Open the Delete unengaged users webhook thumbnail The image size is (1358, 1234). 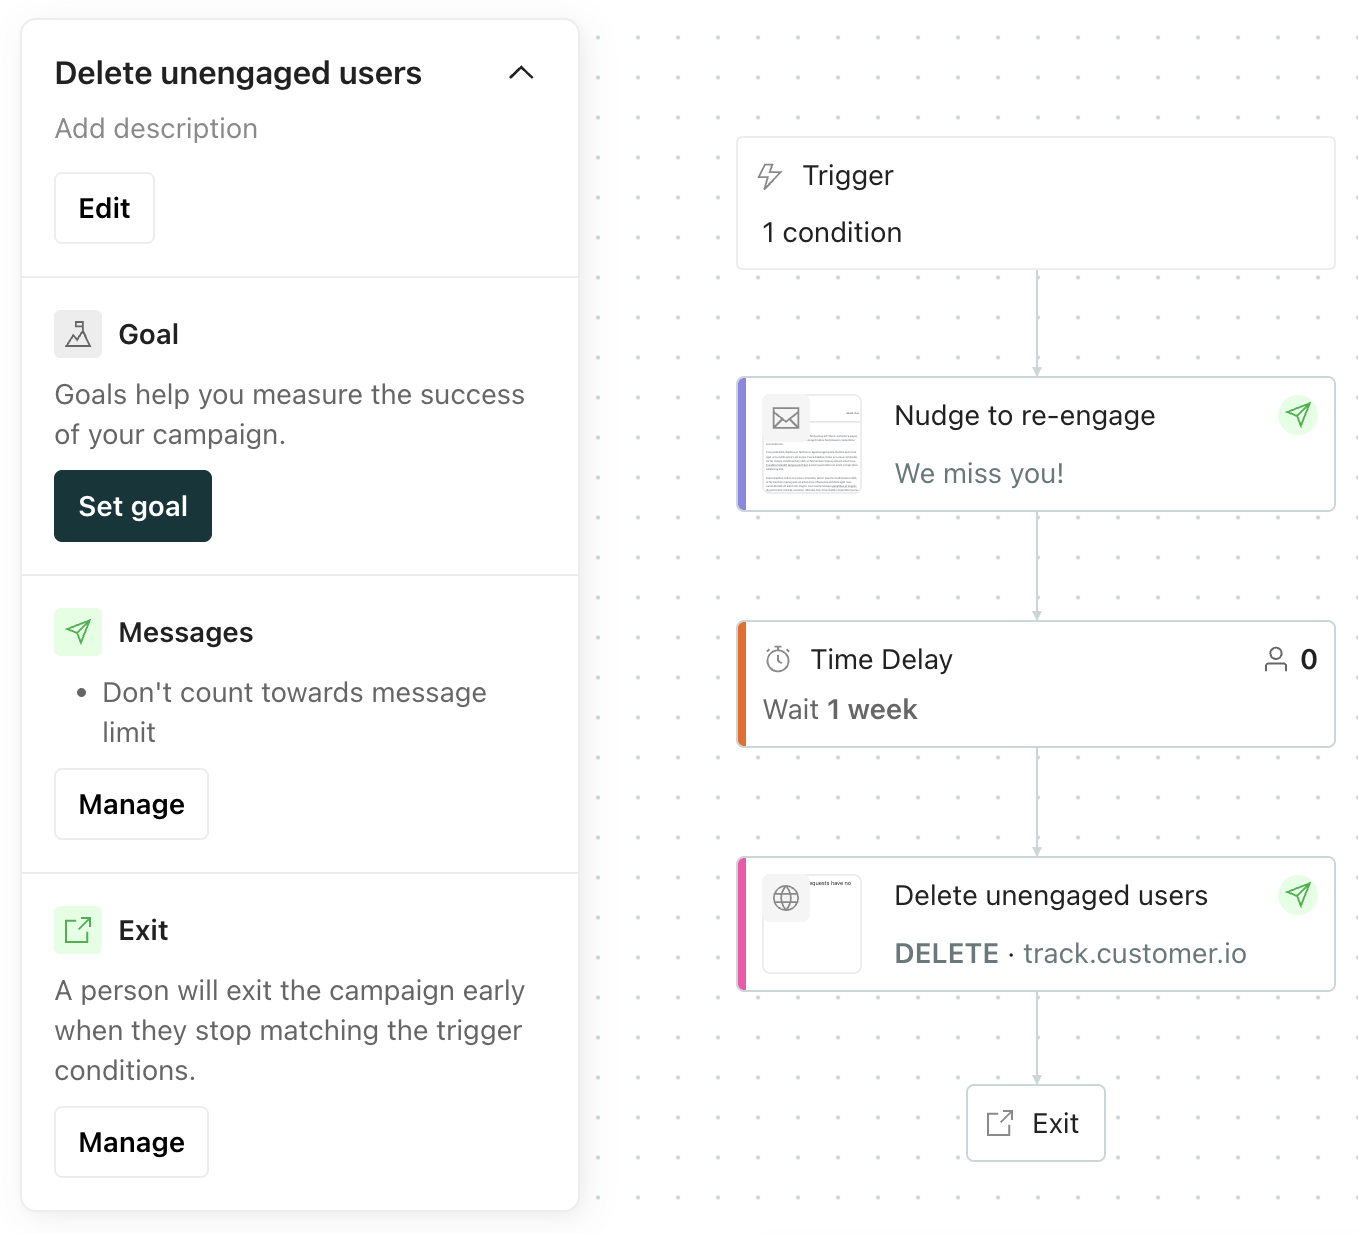click(x=812, y=924)
